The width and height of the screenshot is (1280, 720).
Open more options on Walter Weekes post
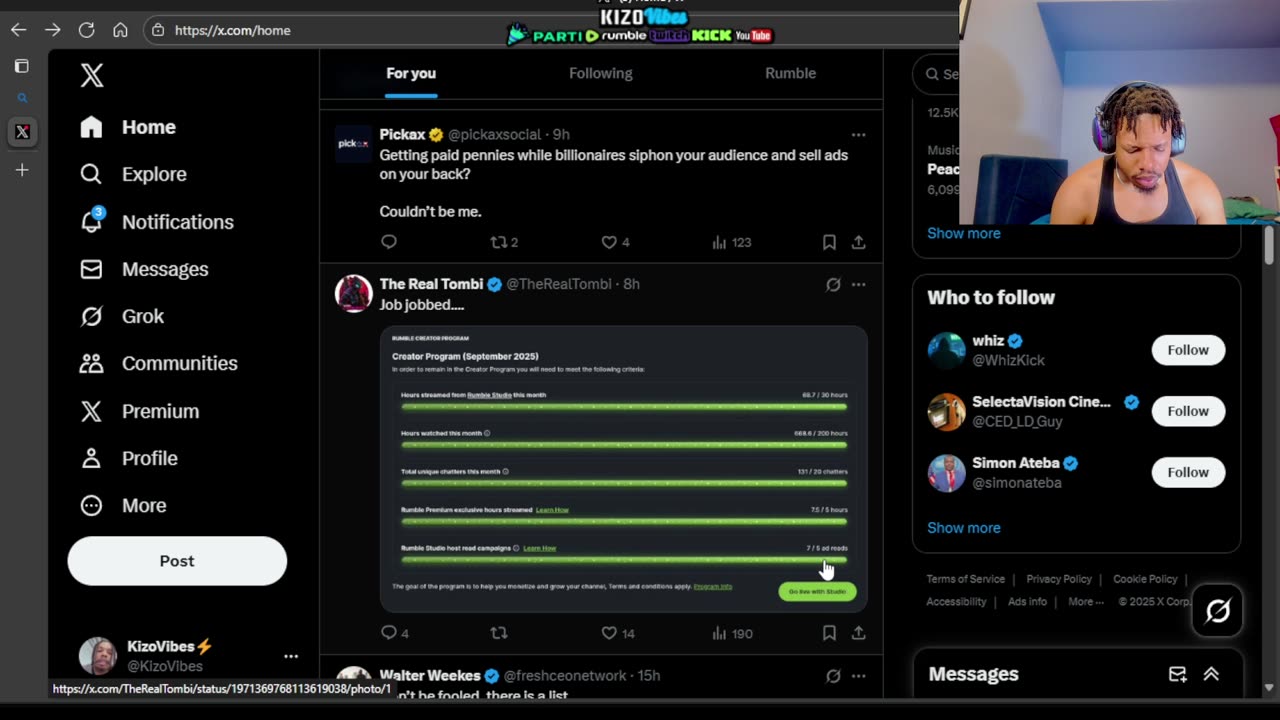pyautogui.click(x=858, y=676)
